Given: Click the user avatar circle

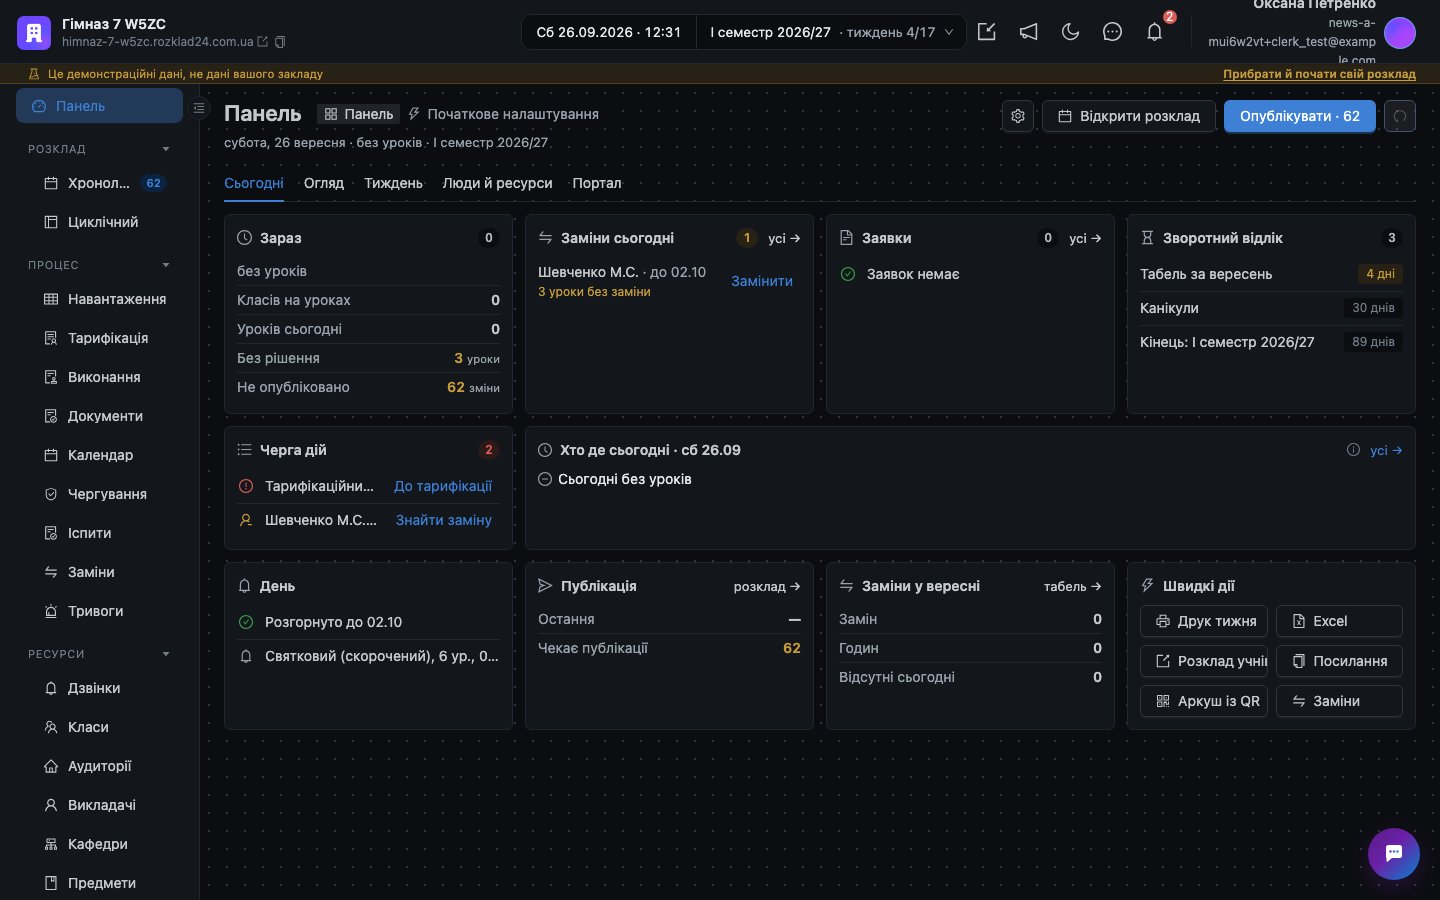Looking at the screenshot, I should (x=1400, y=33).
